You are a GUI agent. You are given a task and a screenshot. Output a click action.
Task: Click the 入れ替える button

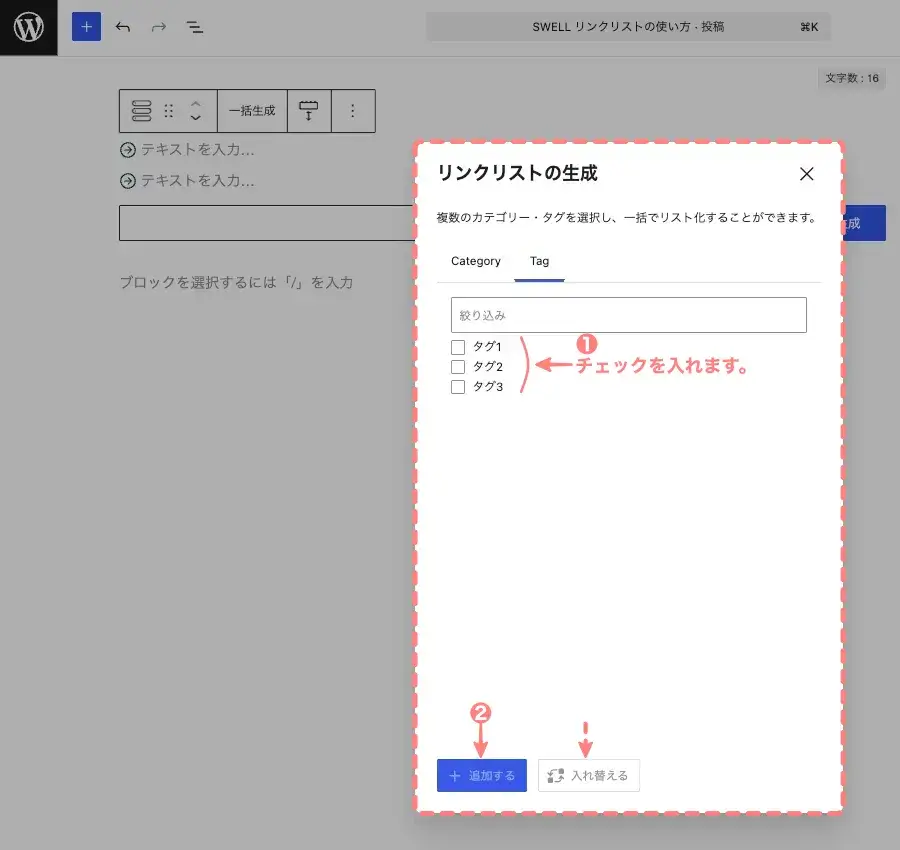589,775
